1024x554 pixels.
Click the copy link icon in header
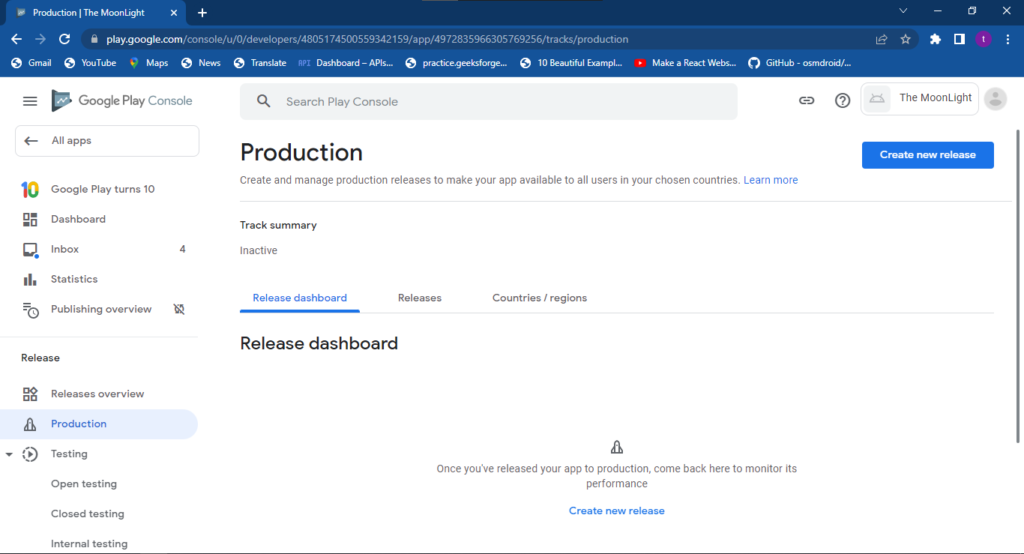[806, 101]
